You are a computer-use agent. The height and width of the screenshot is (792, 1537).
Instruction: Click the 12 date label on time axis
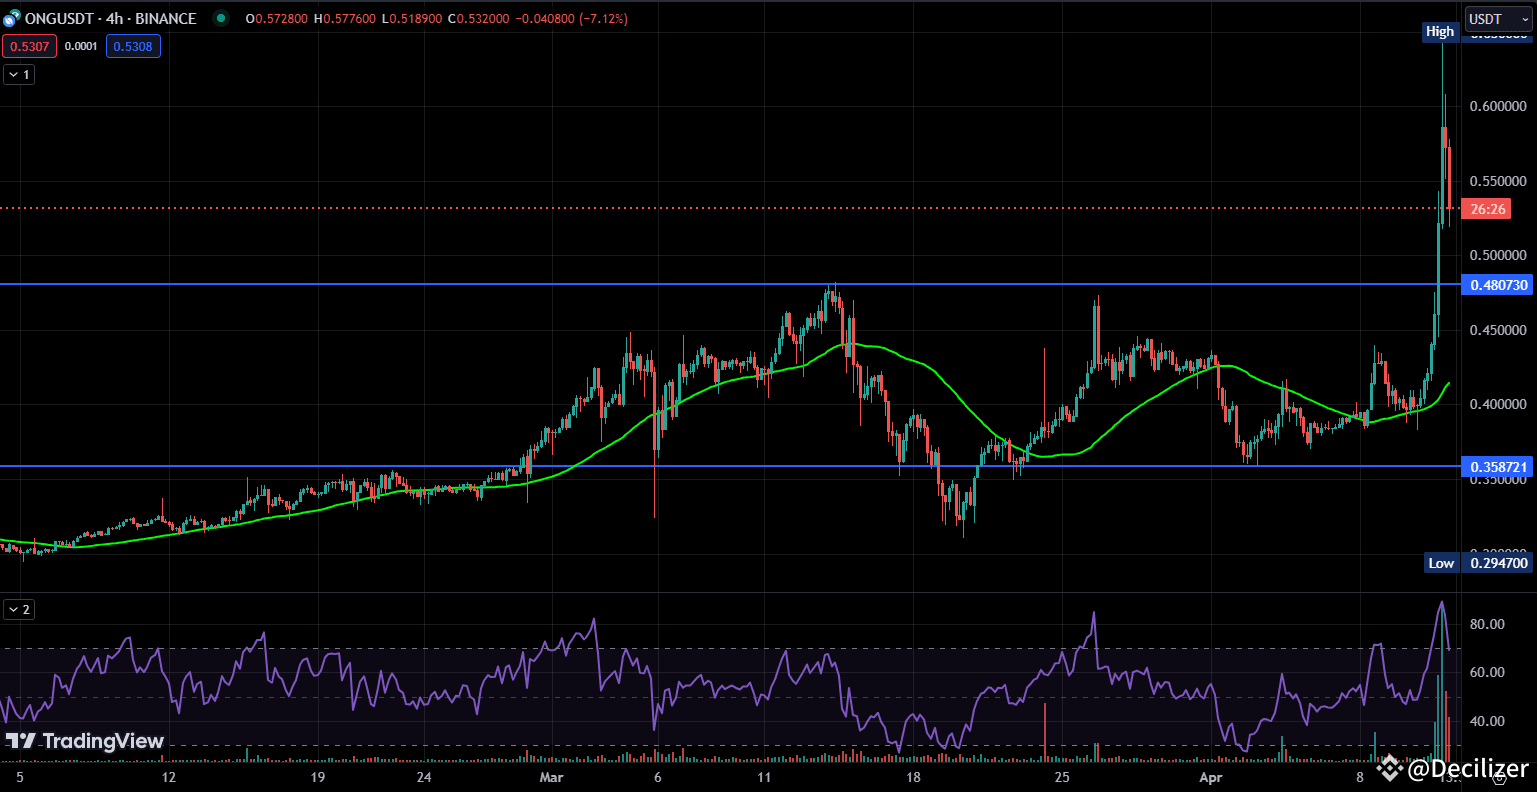click(168, 777)
